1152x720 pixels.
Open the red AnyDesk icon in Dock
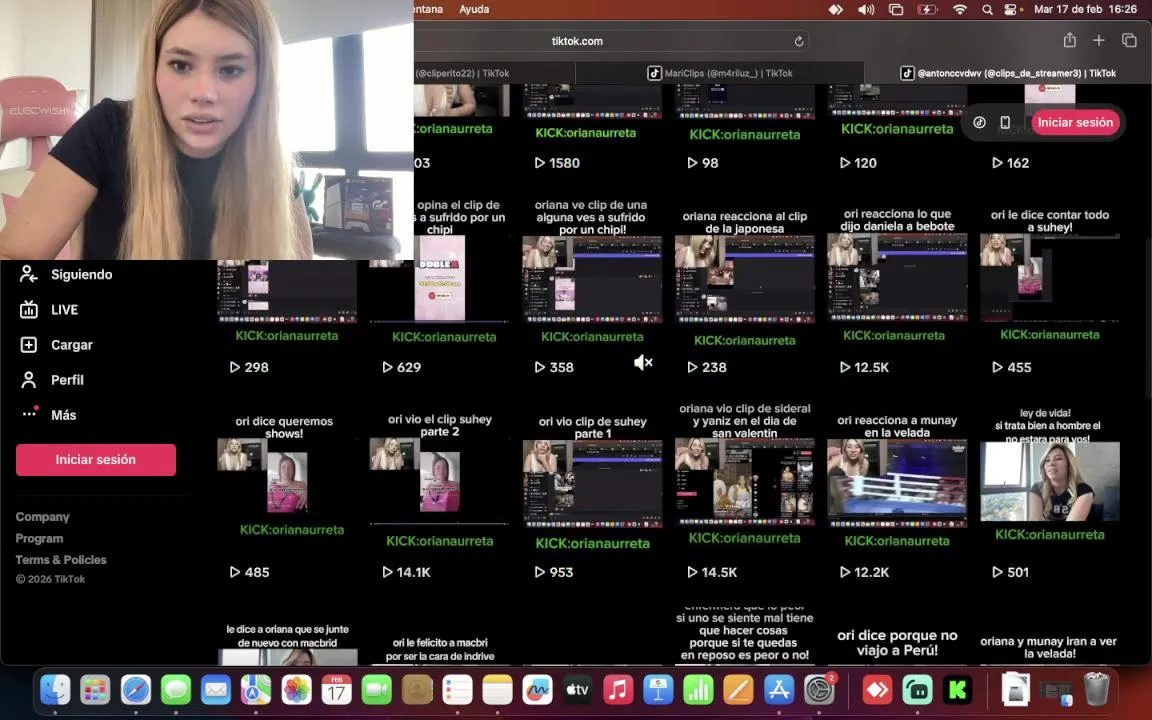[877, 690]
